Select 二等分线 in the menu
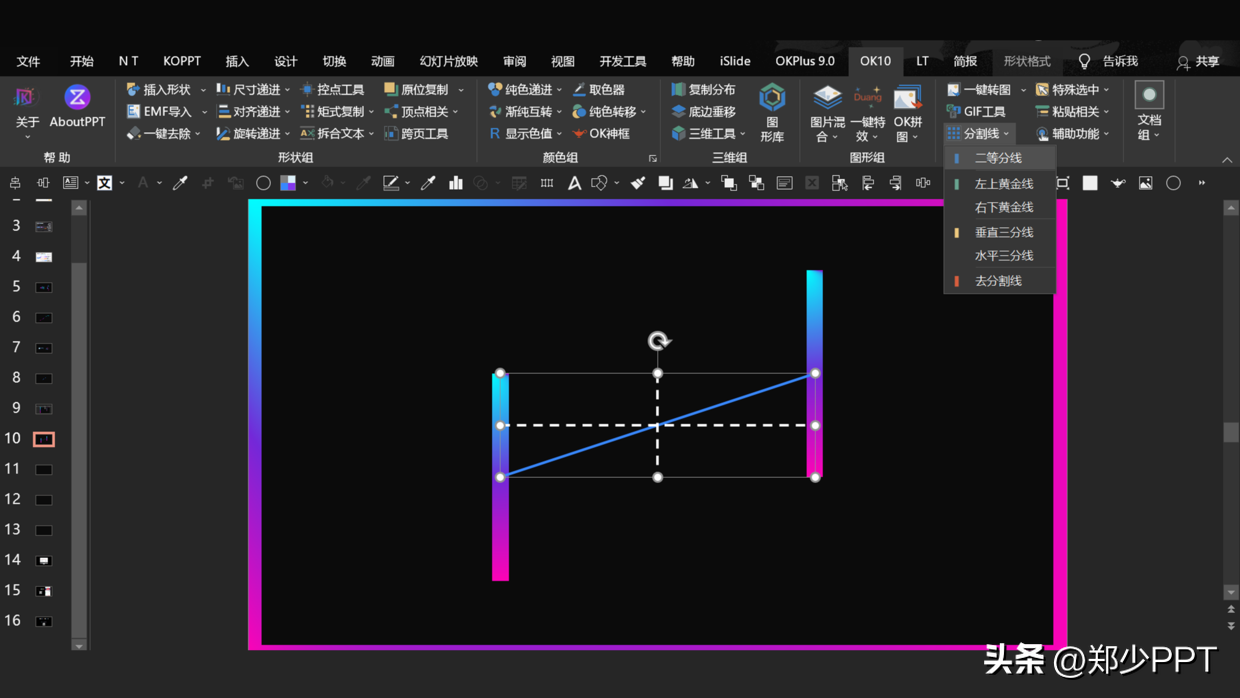The image size is (1240, 698). (1000, 158)
